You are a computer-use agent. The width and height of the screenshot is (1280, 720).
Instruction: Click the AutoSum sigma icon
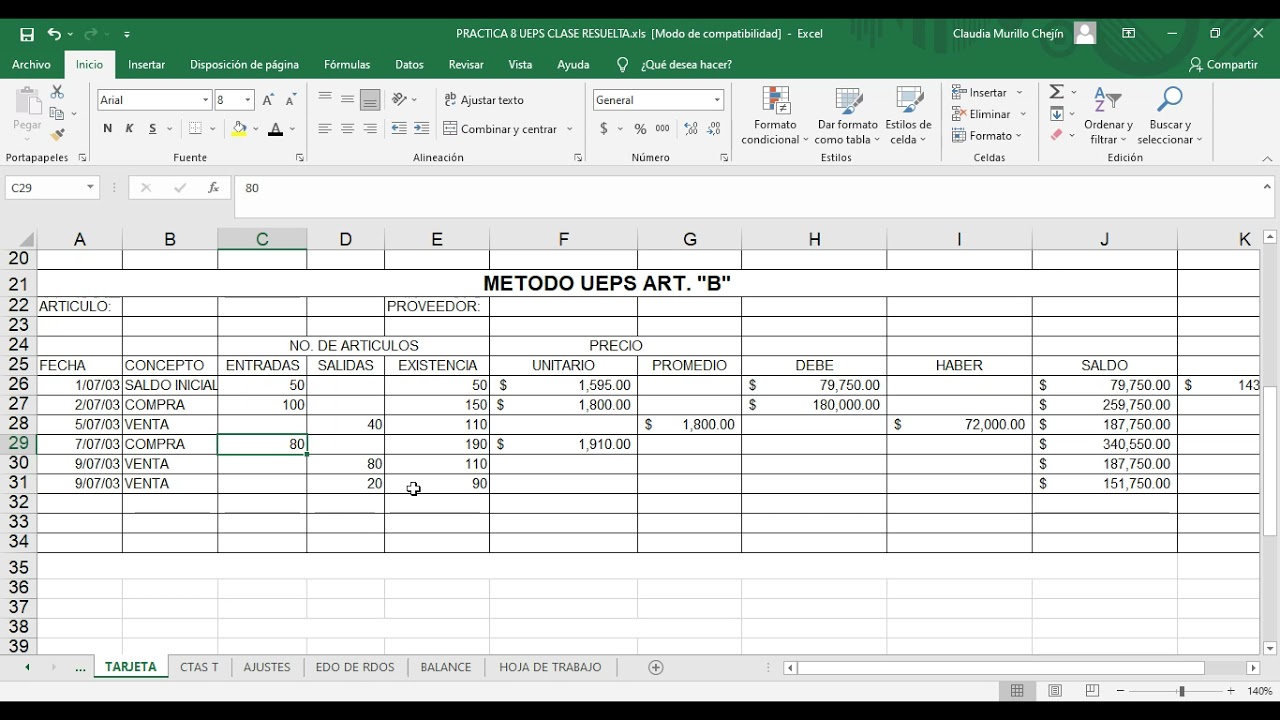pos(1056,92)
